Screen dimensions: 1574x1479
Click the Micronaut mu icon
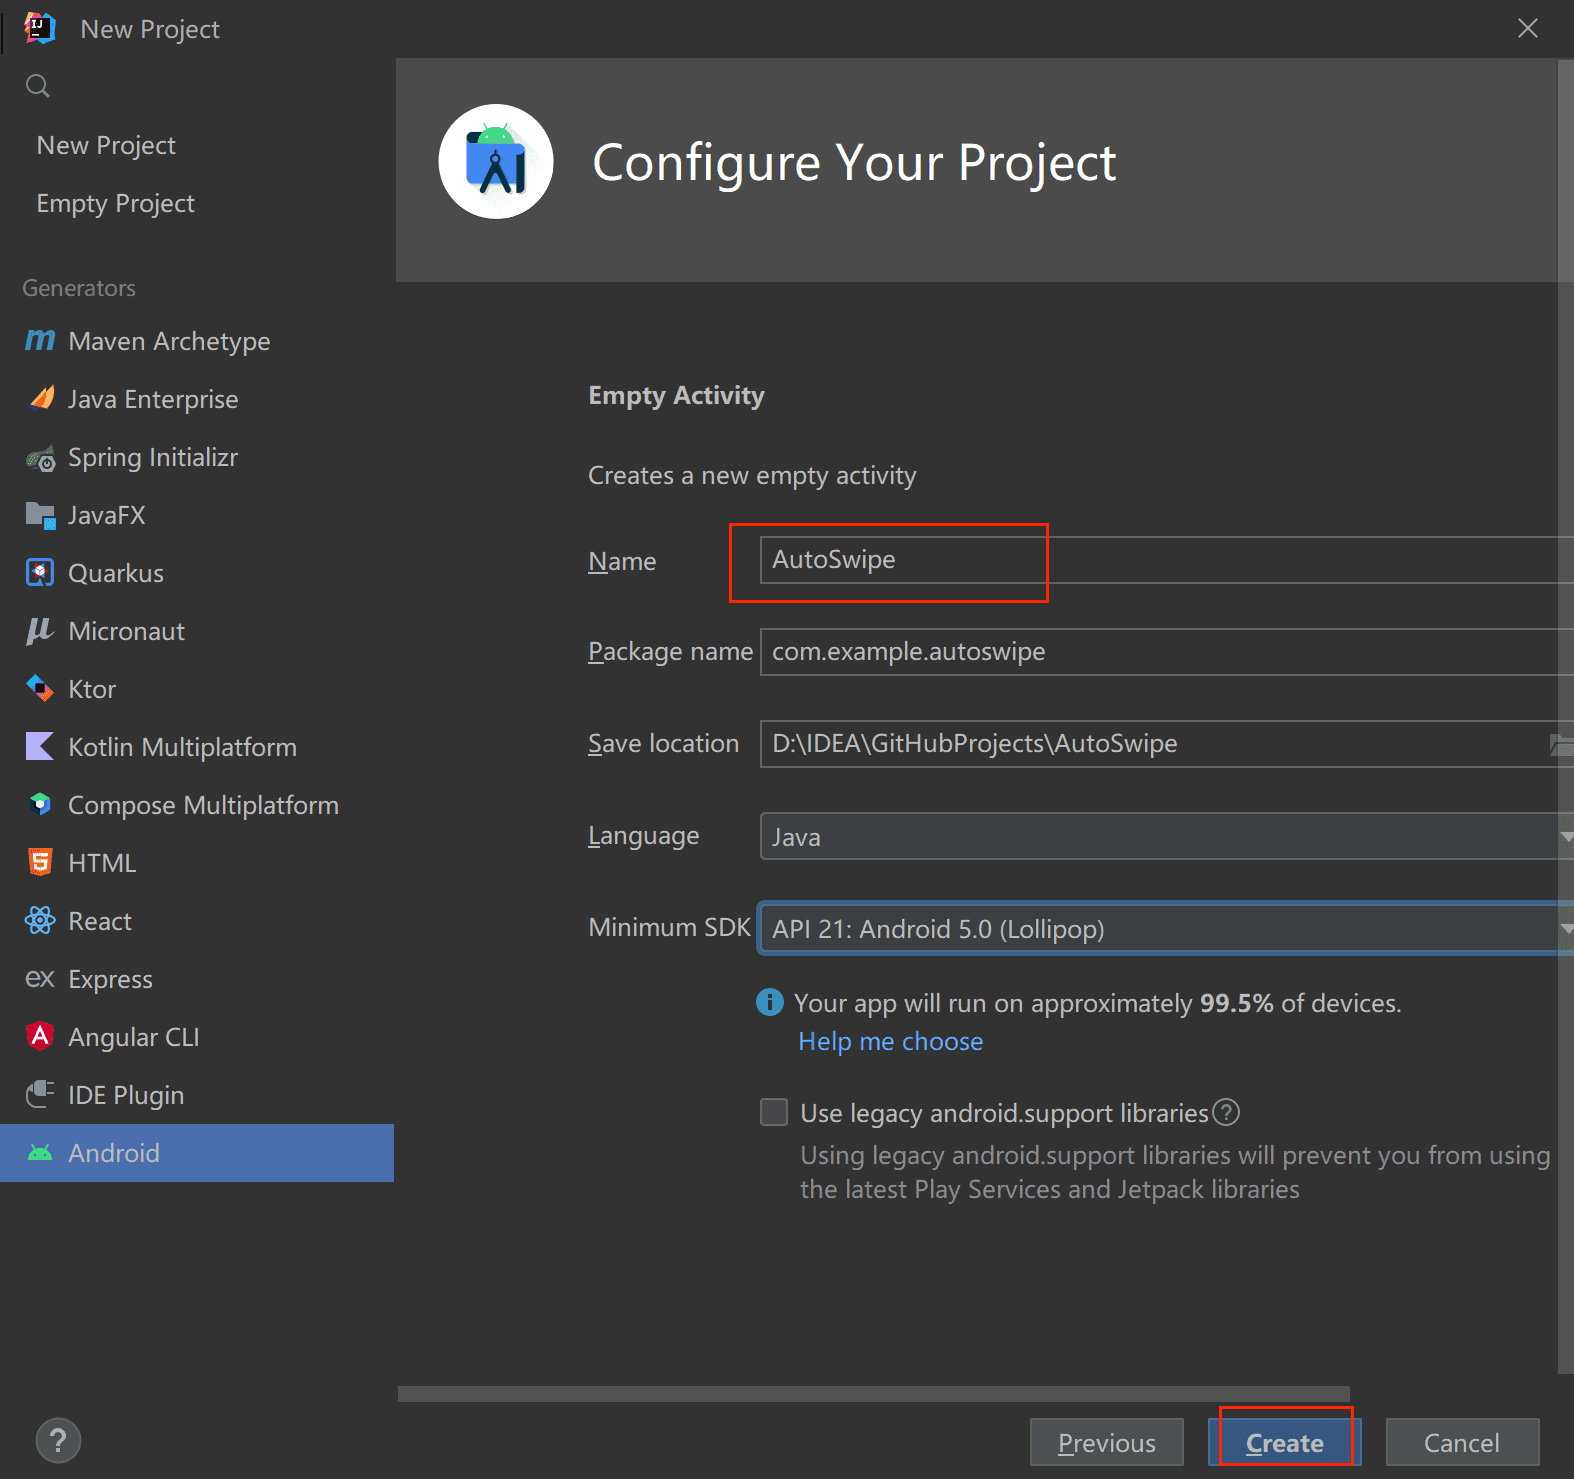(x=40, y=631)
